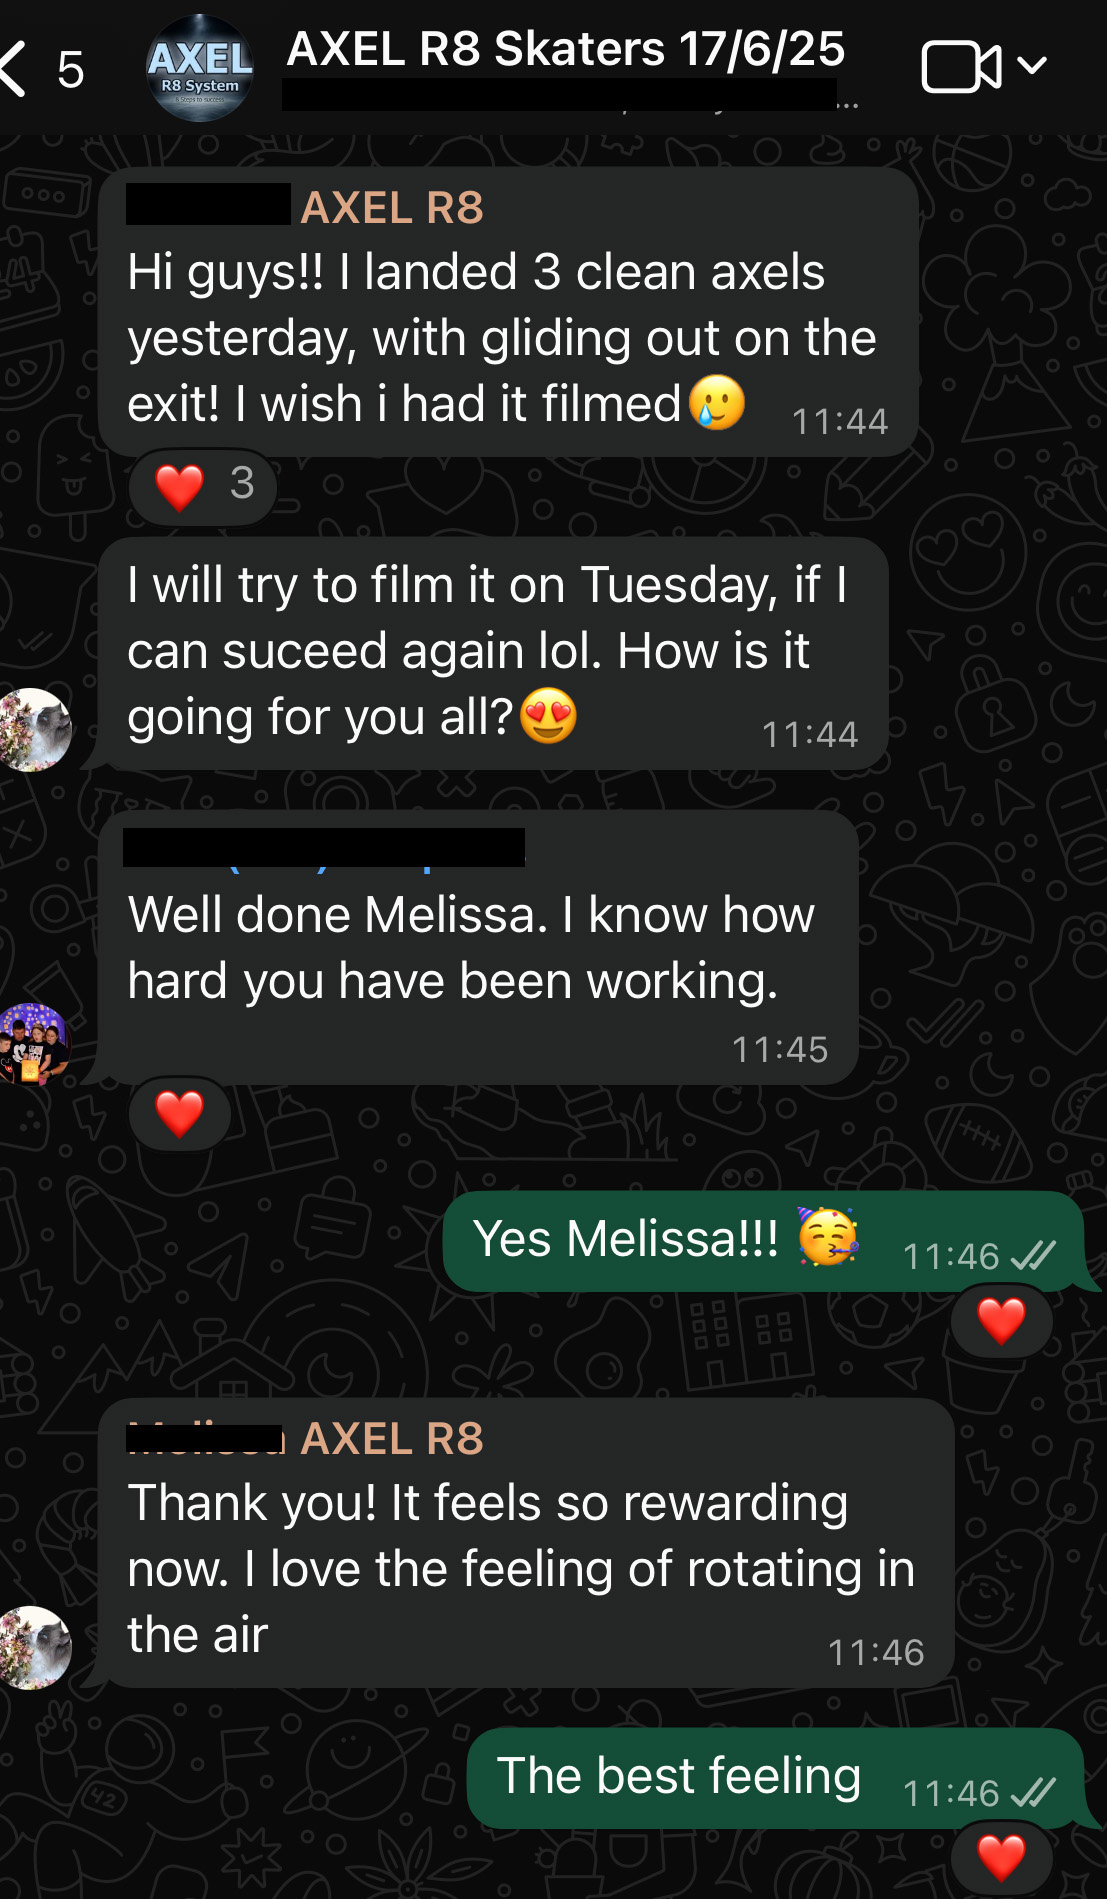This screenshot has height=1899, width=1107.
Task: Tap the back arrow to chat list
Action: [14, 69]
